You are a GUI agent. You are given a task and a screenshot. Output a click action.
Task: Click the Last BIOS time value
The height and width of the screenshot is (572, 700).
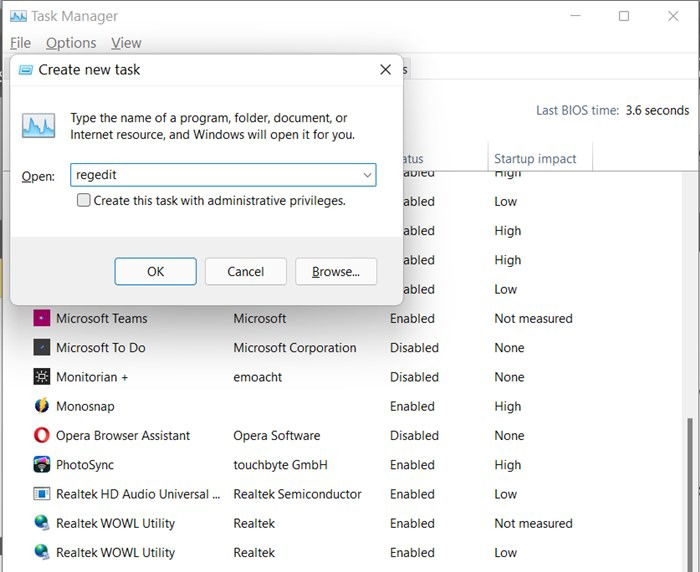[x=657, y=110]
